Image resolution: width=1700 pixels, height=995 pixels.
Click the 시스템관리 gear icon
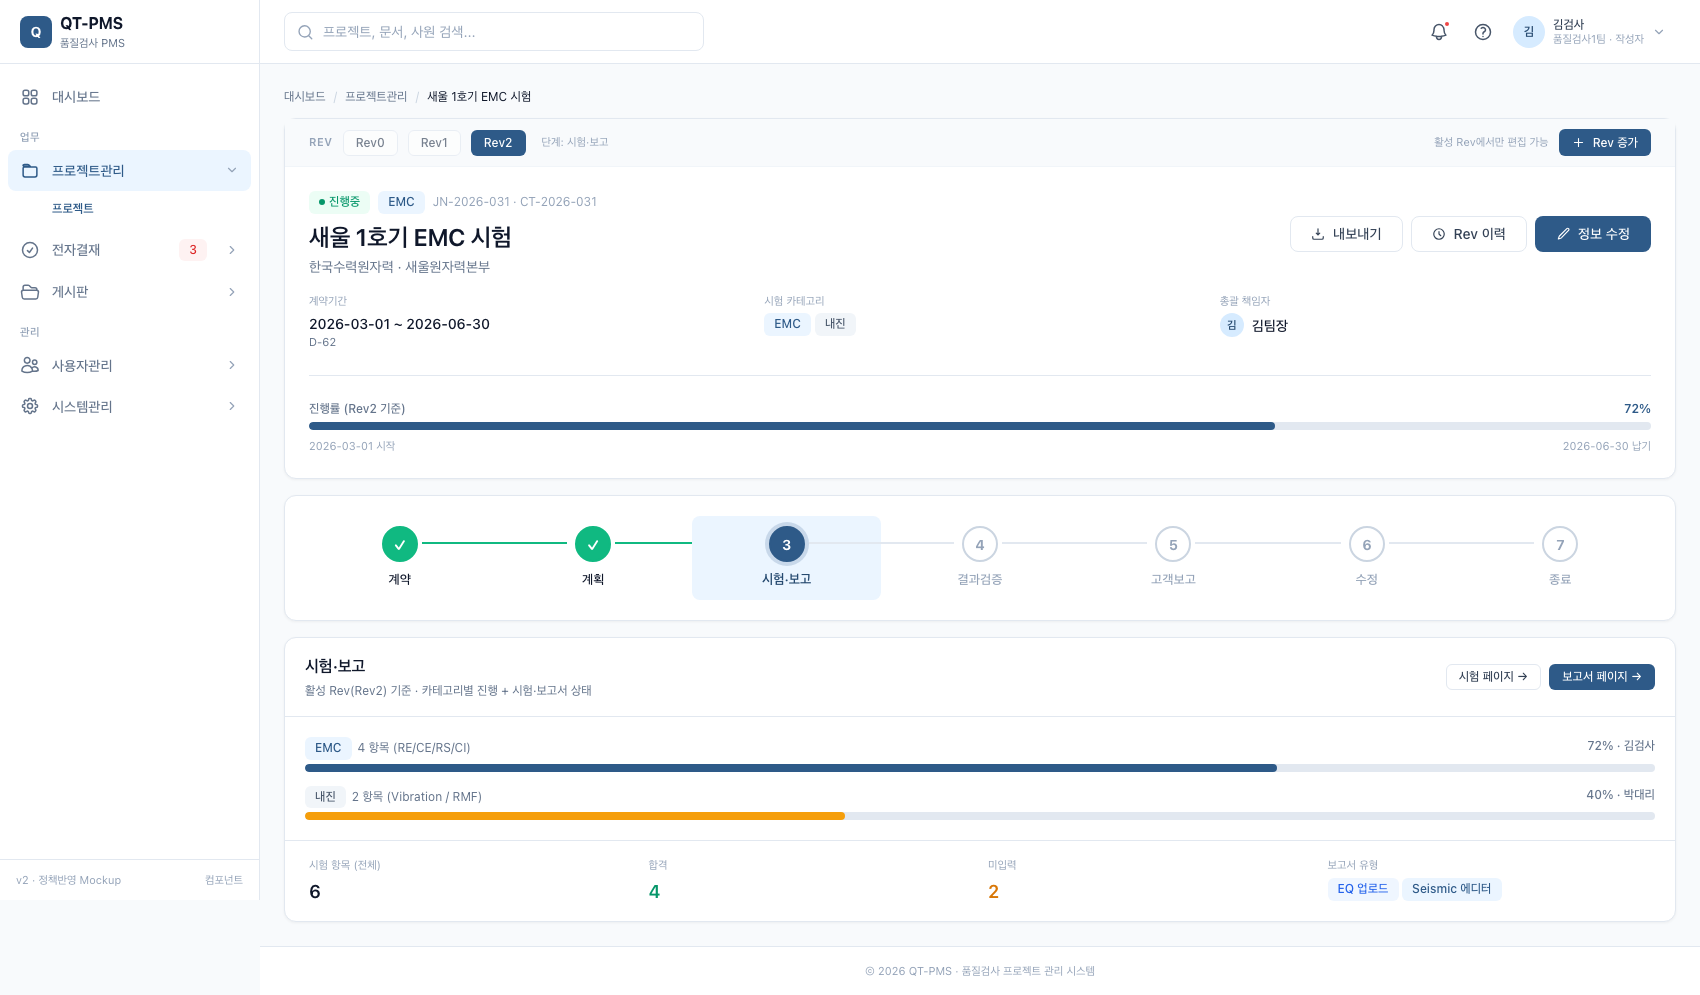tap(30, 407)
